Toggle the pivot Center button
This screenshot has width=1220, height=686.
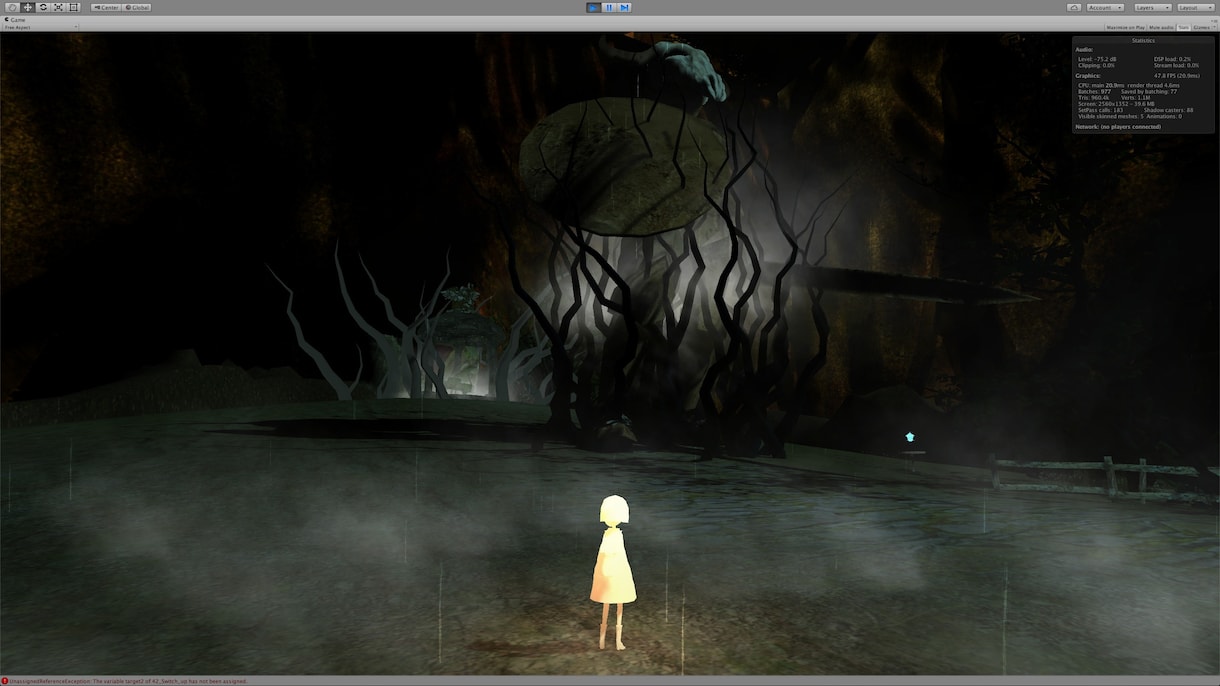point(106,7)
